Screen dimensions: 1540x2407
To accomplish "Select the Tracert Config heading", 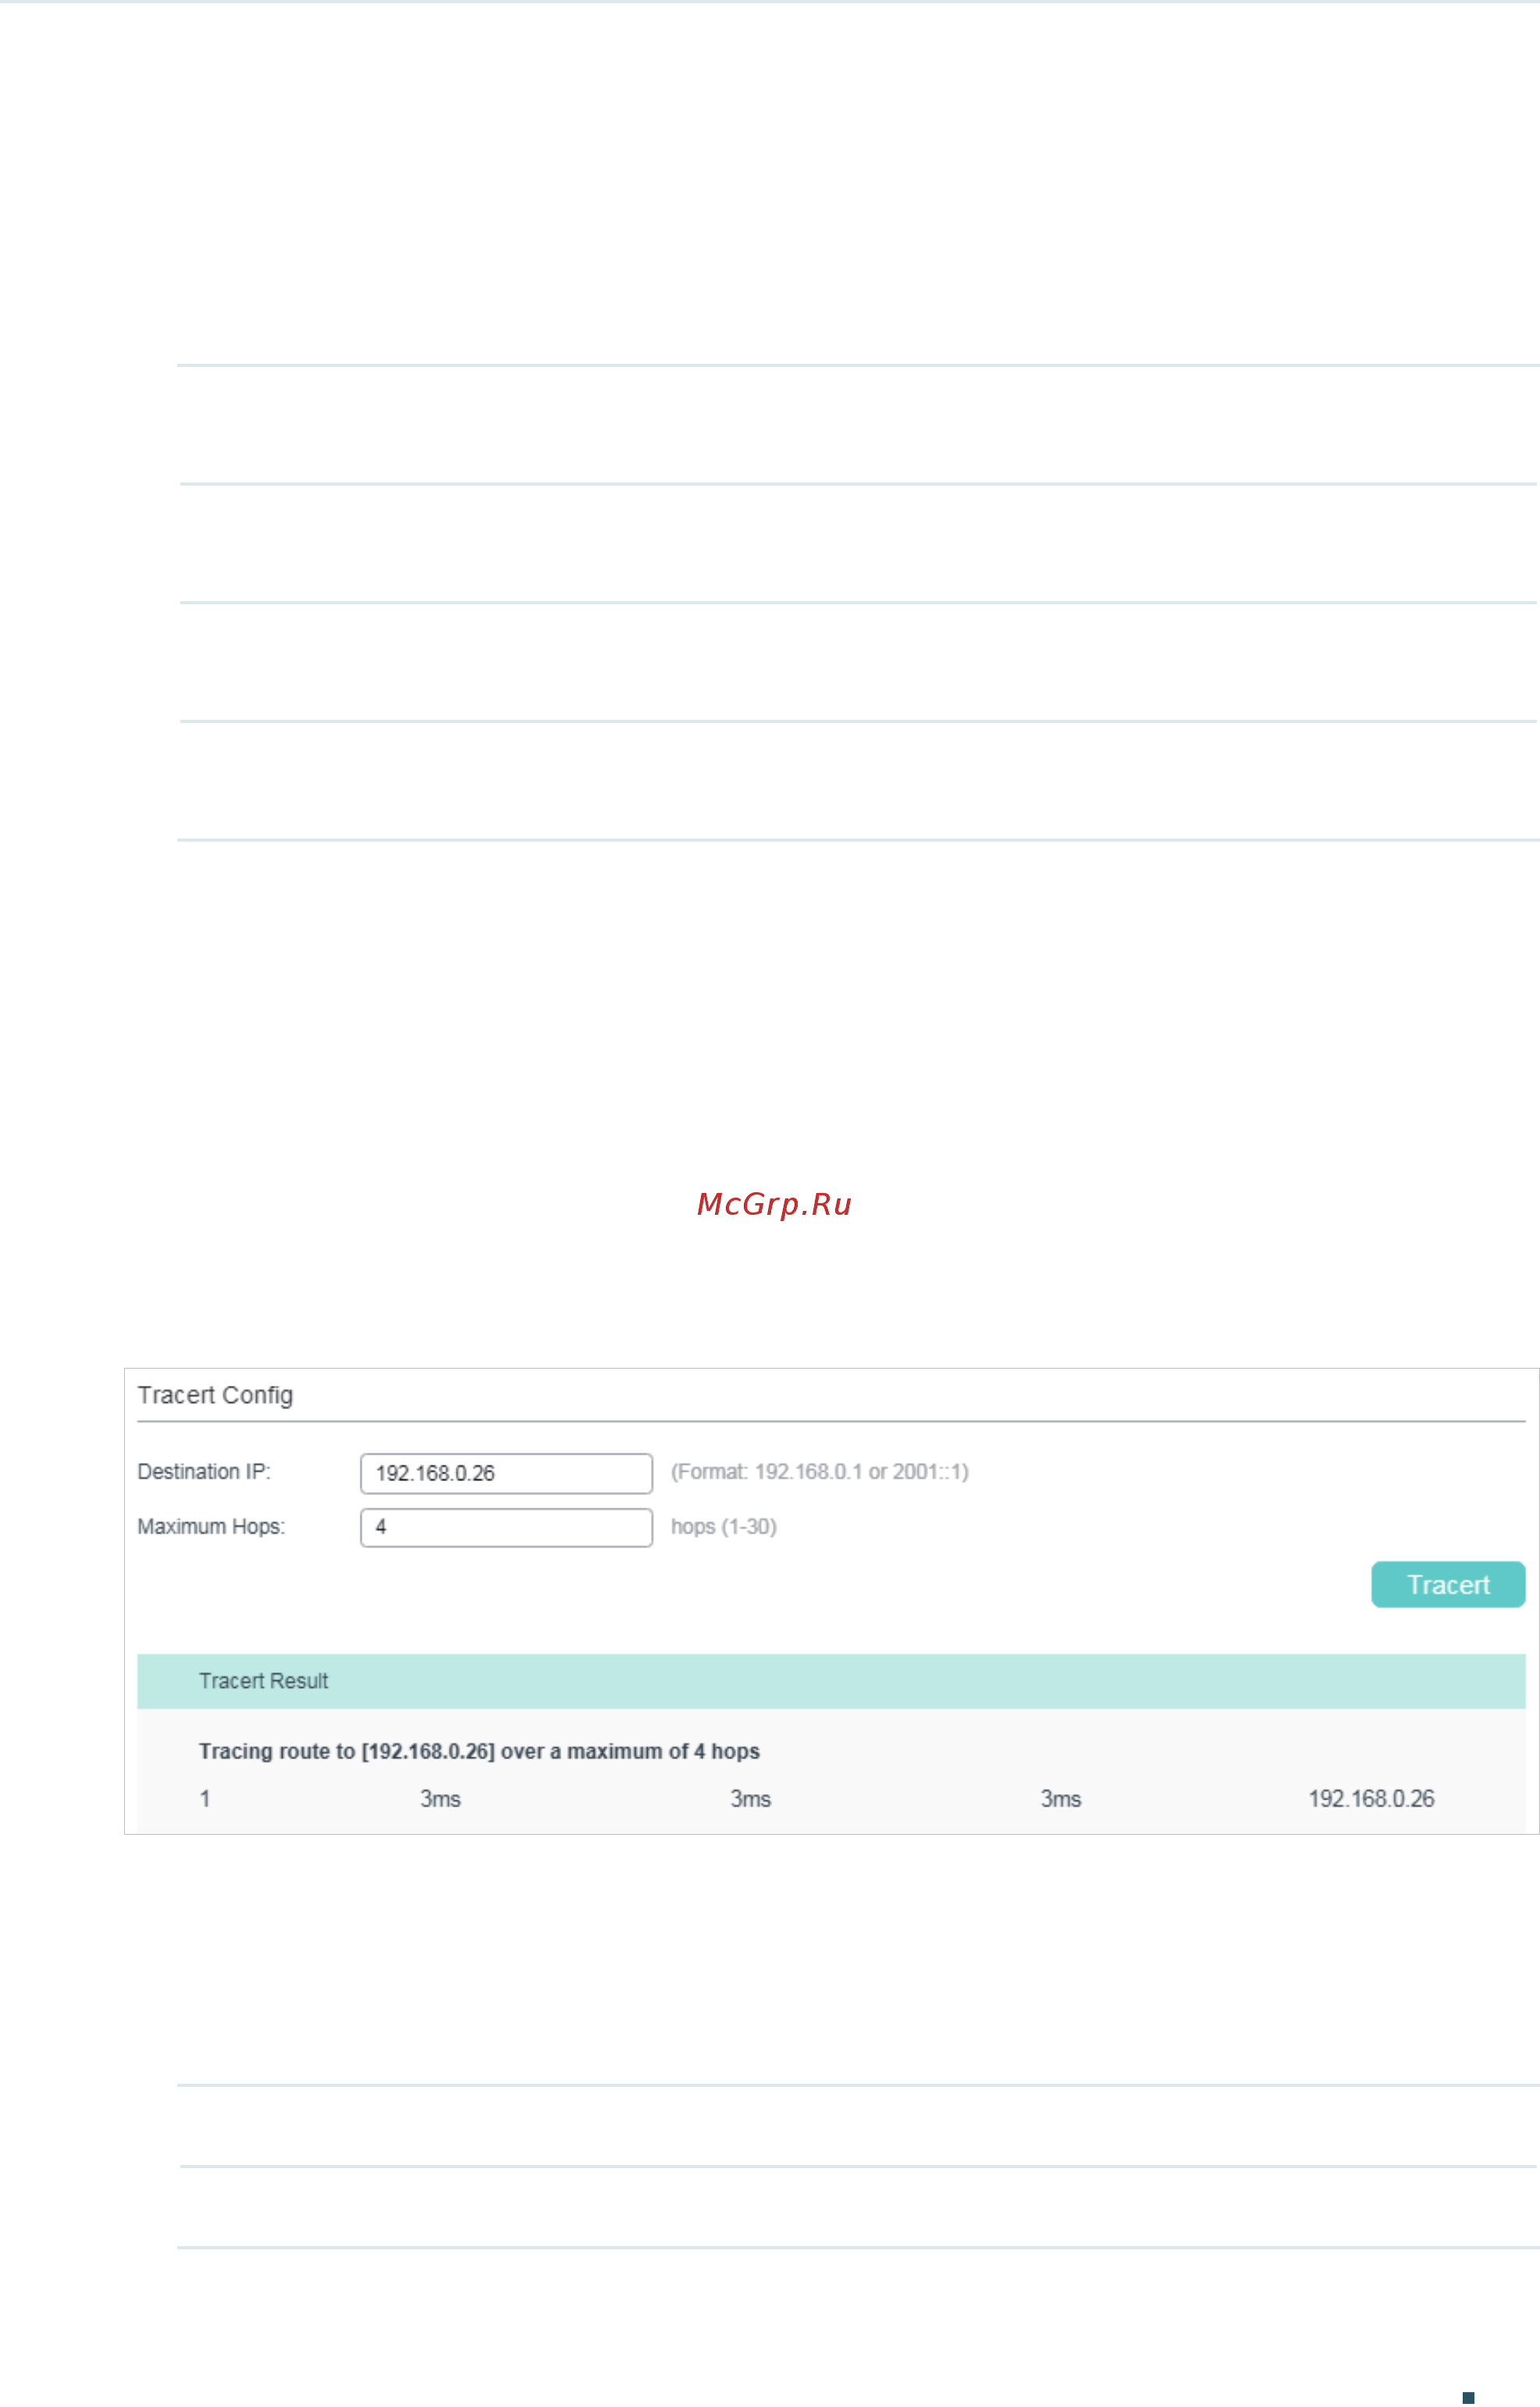I will (215, 1395).
